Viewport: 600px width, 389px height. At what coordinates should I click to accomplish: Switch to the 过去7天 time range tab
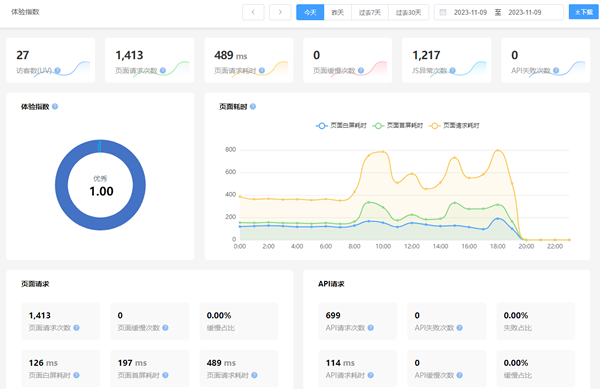[370, 12]
